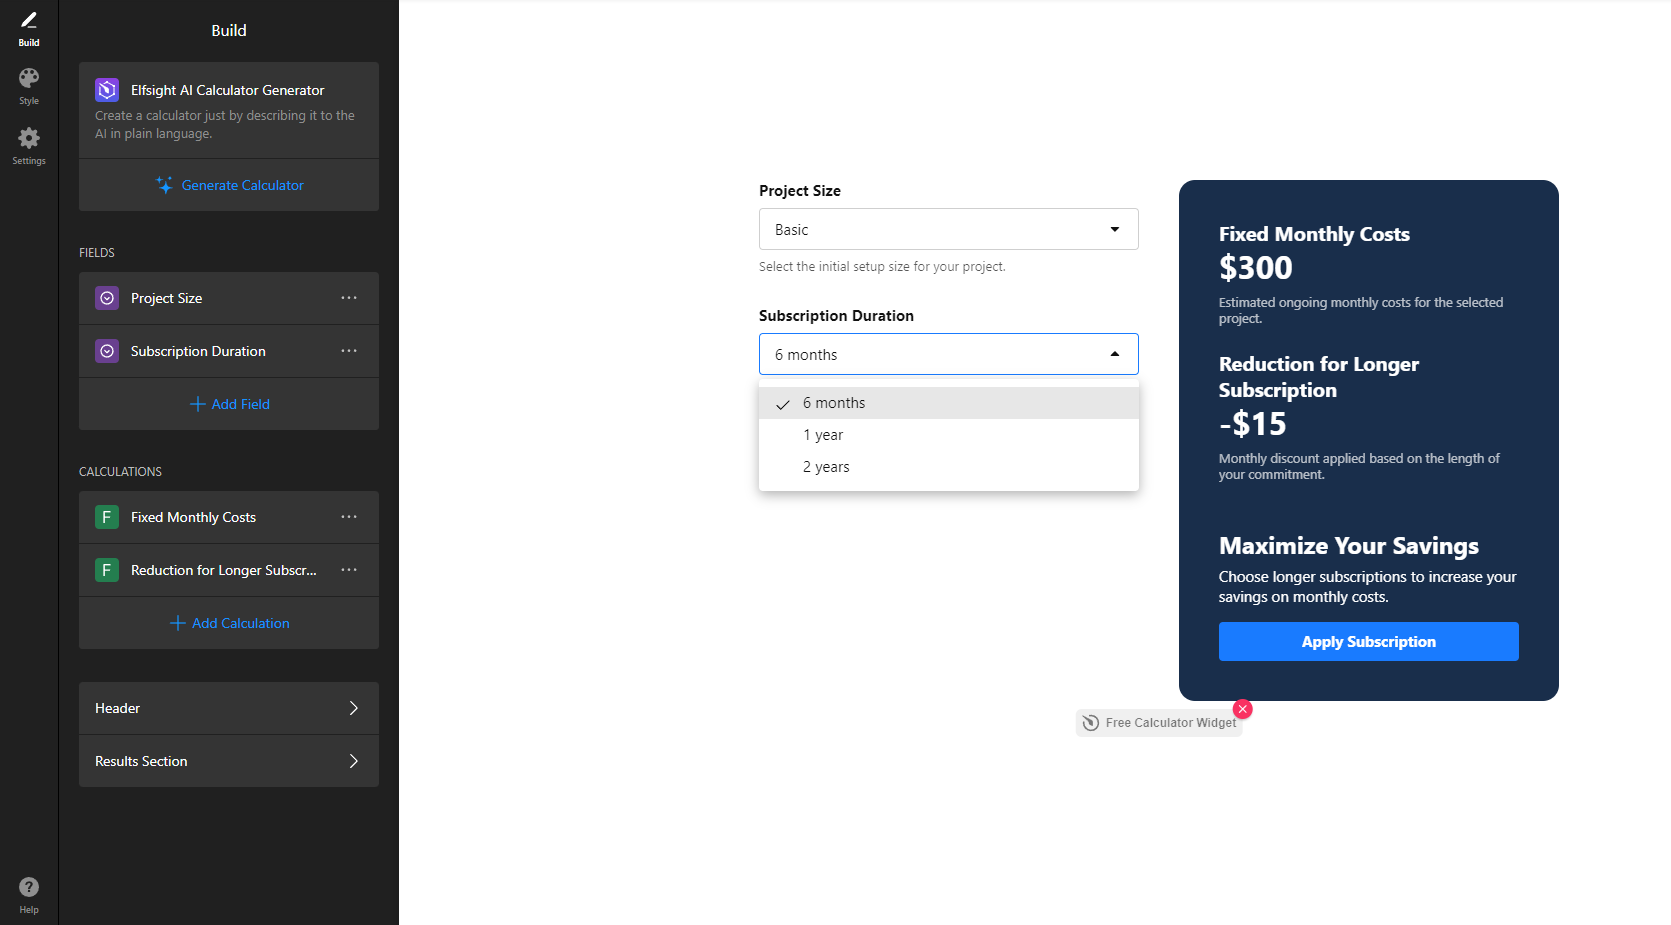This screenshot has width=1671, height=925.
Task: Click the Apply Subscription button
Action: (x=1368, y=642)
